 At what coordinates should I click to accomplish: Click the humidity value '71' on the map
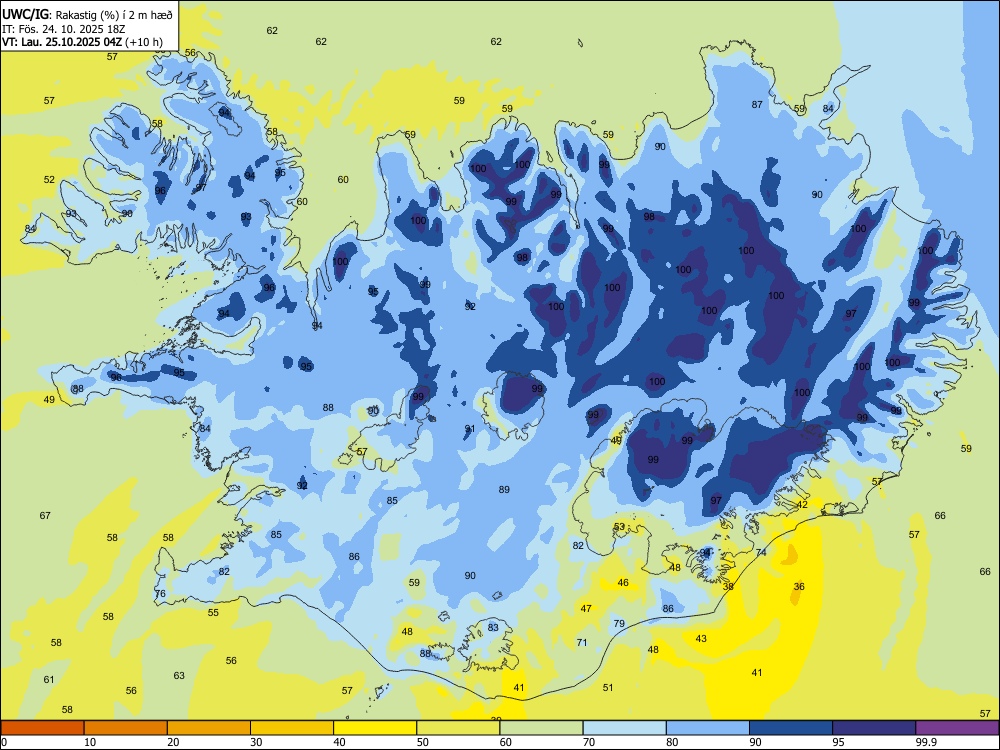click(582, 642)
